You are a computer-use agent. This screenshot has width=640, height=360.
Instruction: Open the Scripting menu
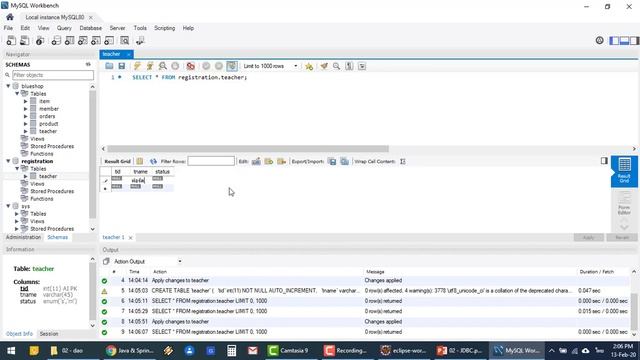coord(164,28)
